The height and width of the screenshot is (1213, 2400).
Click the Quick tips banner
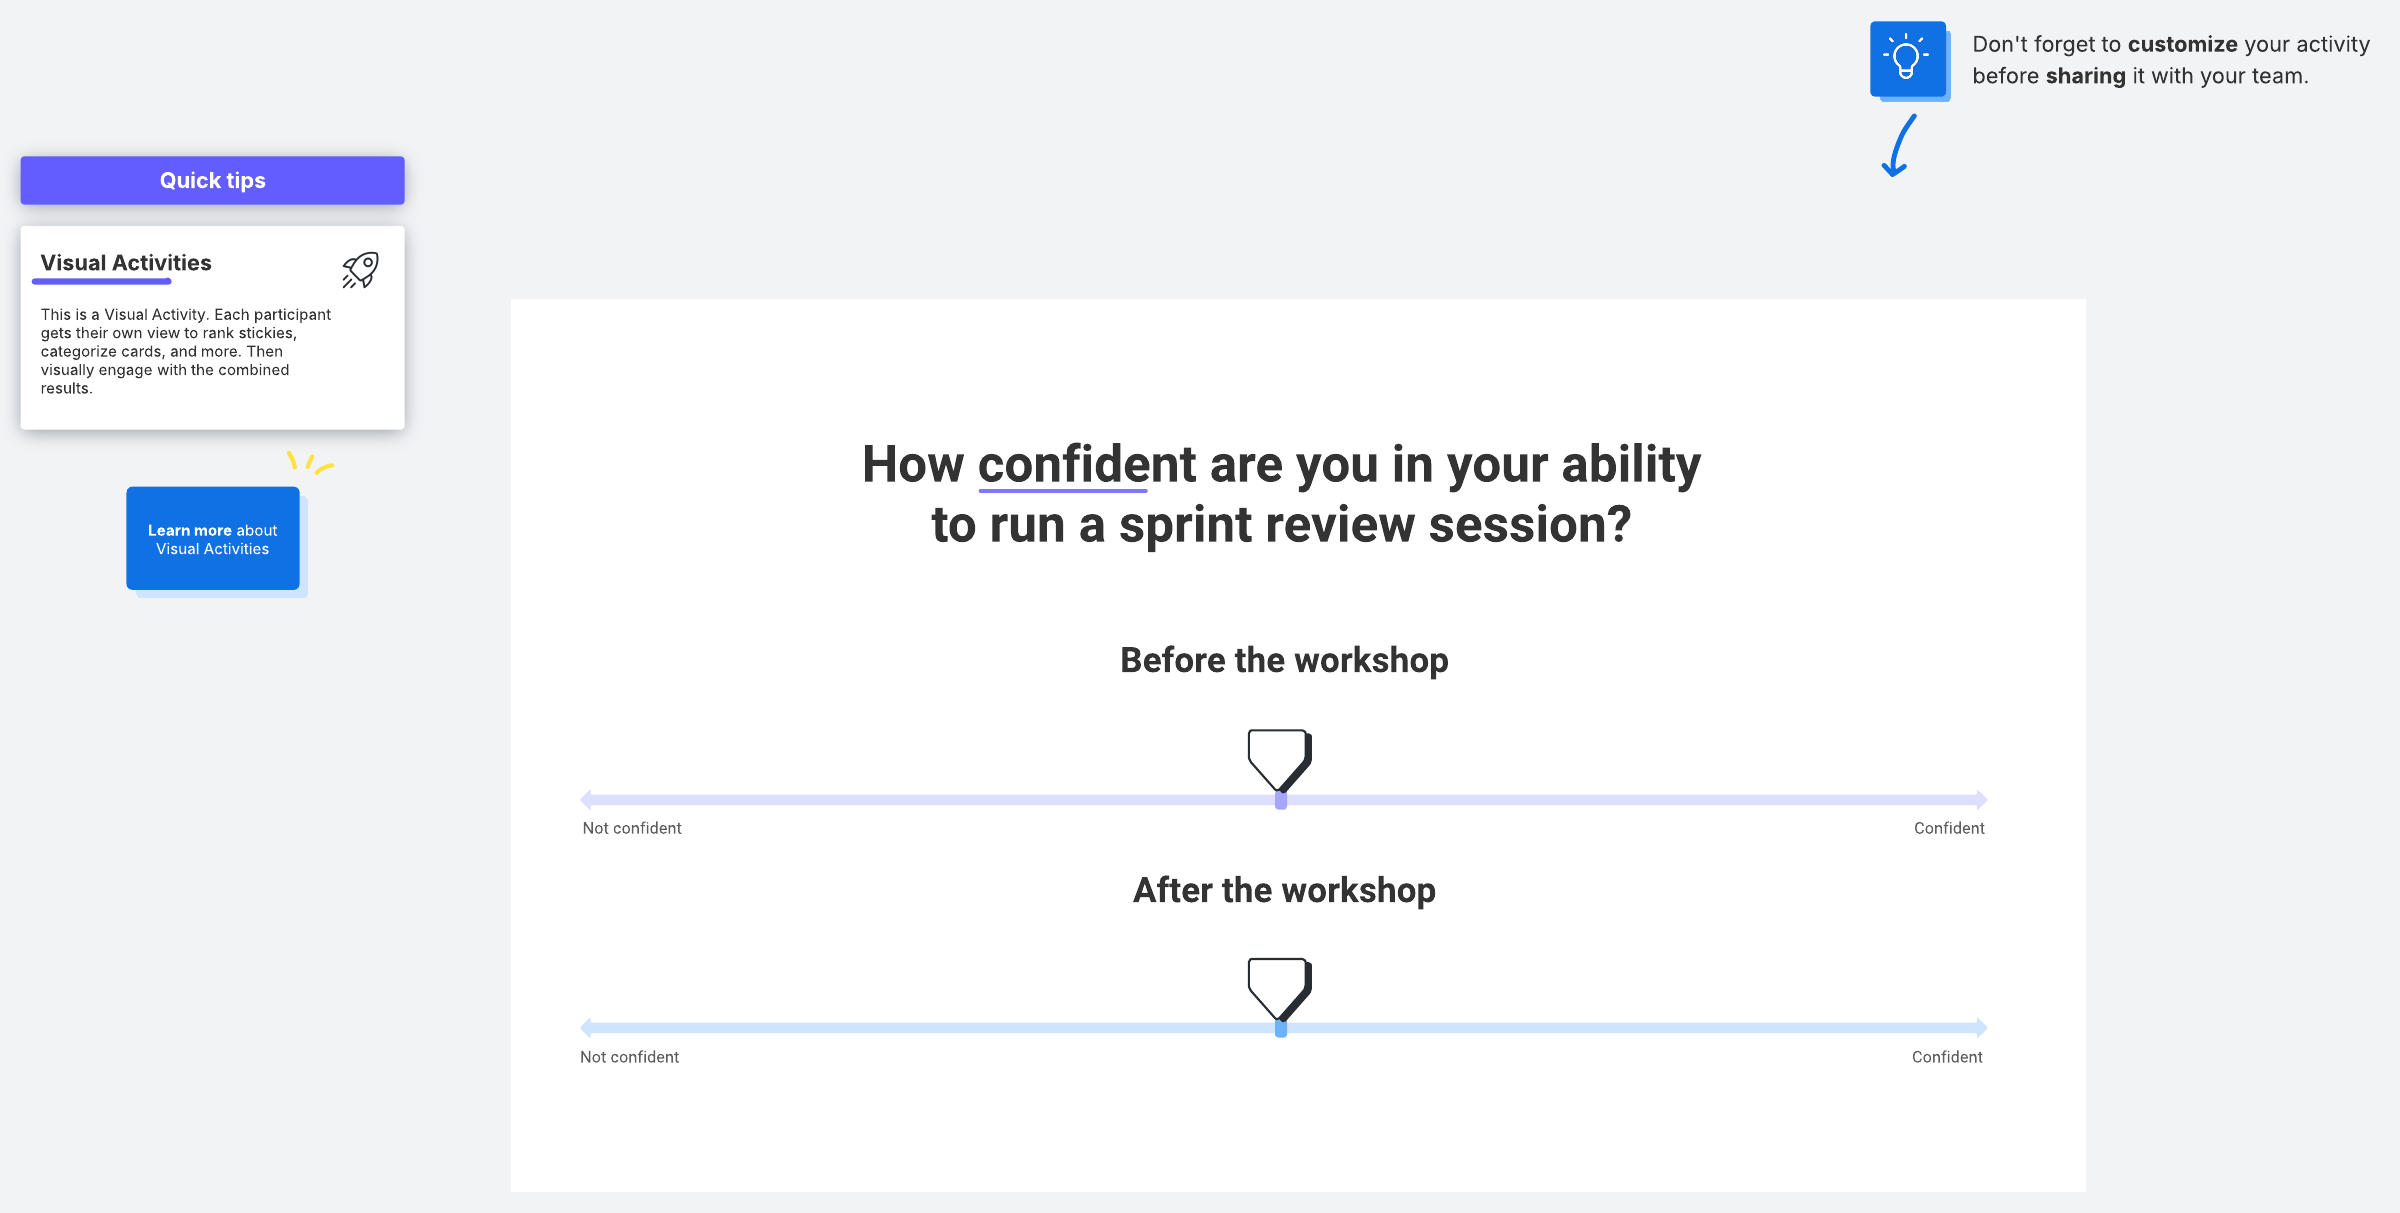click(212, 180)
